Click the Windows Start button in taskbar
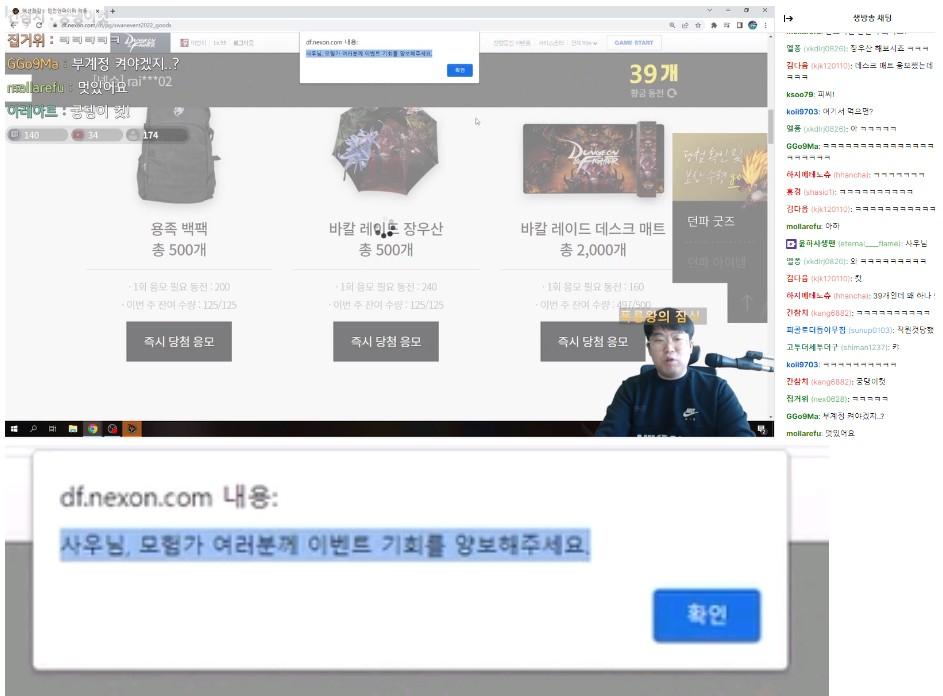Image resolution: width=943 pixels, height=696 pixels. click(14, 429)
